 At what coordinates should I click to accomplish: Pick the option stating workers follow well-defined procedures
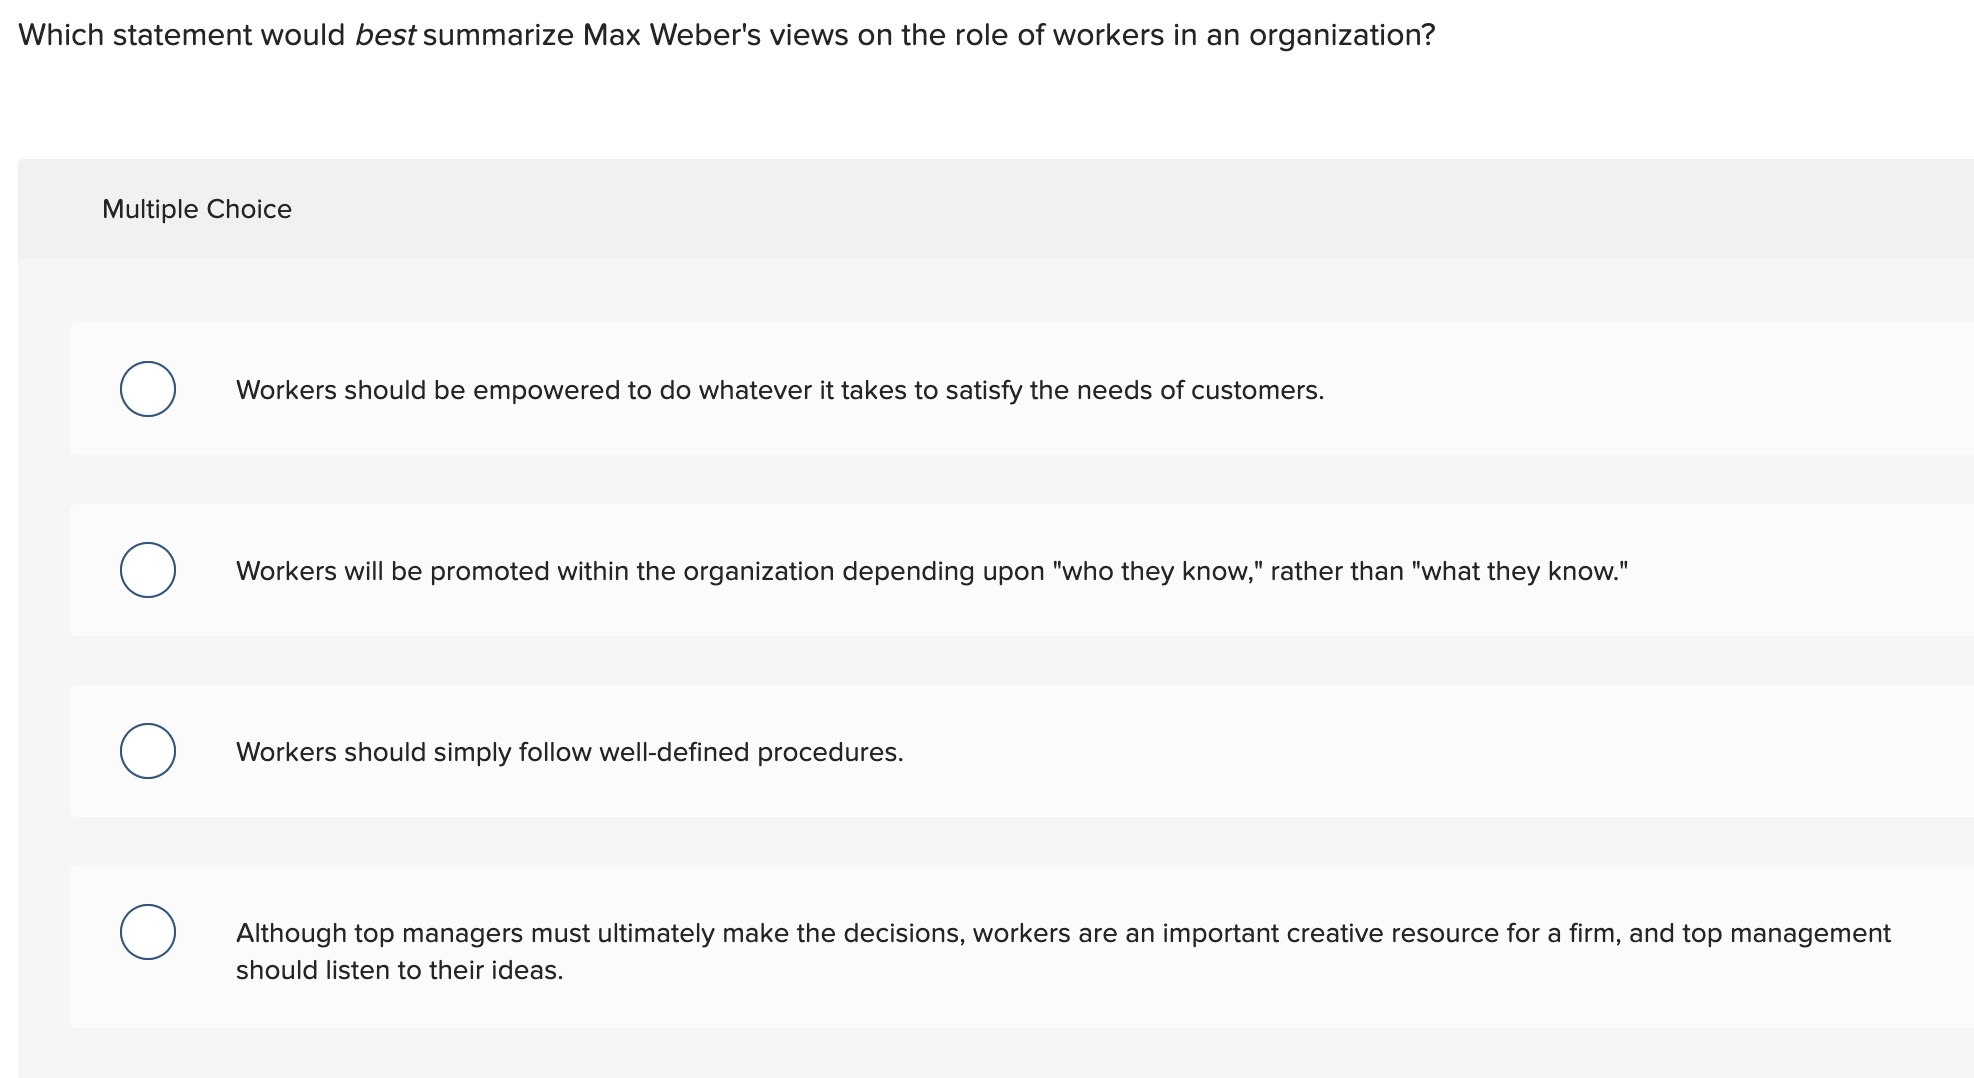pyautogui.click(x=569, y=751)
